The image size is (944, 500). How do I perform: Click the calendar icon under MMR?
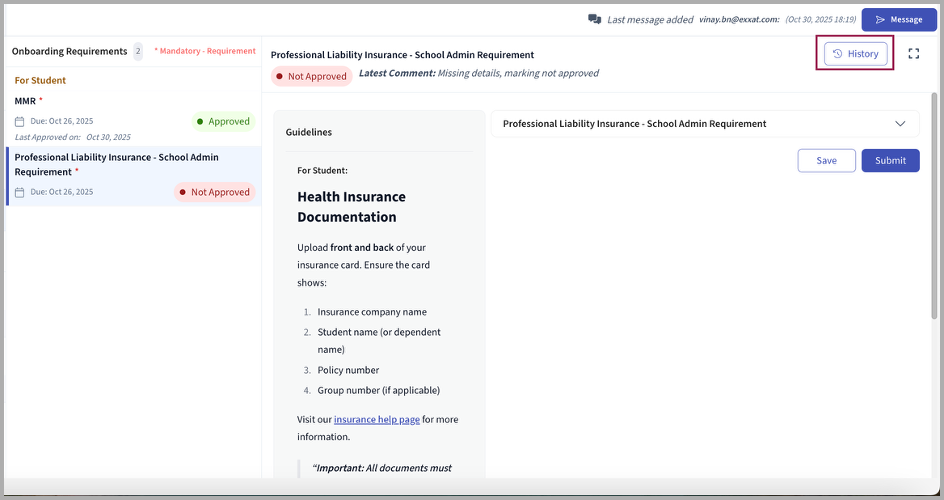pyautogui.click(x=19, y=122)
